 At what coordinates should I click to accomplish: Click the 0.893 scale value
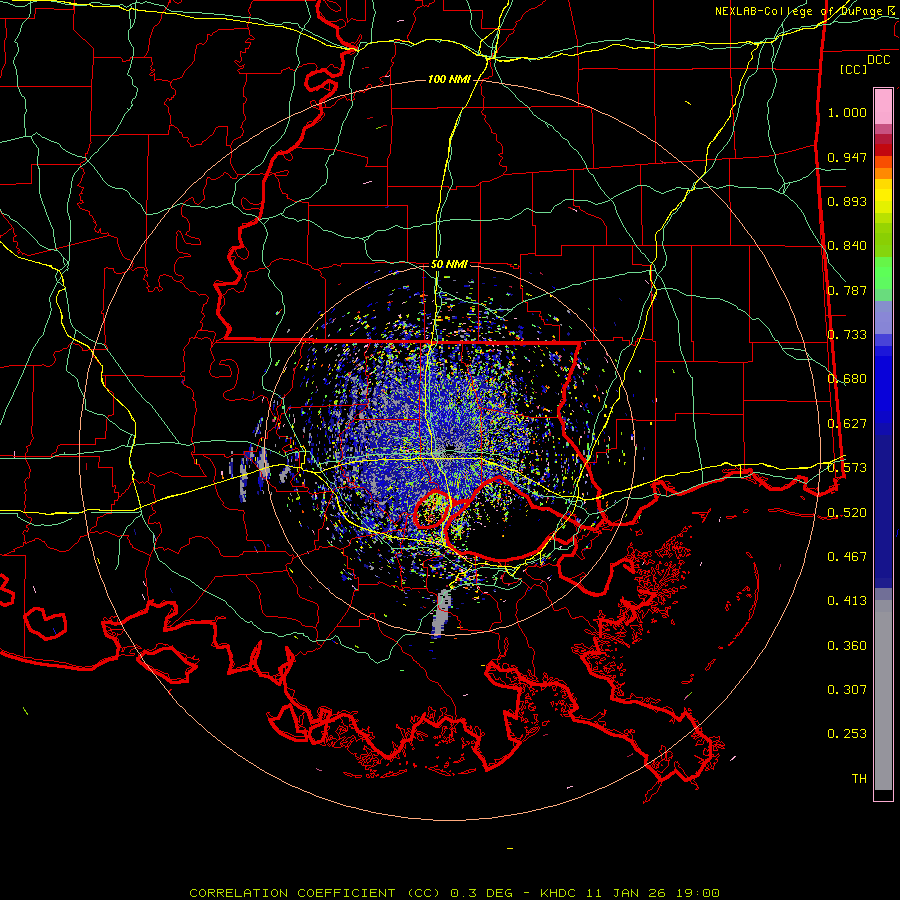(x=847, y=201)
